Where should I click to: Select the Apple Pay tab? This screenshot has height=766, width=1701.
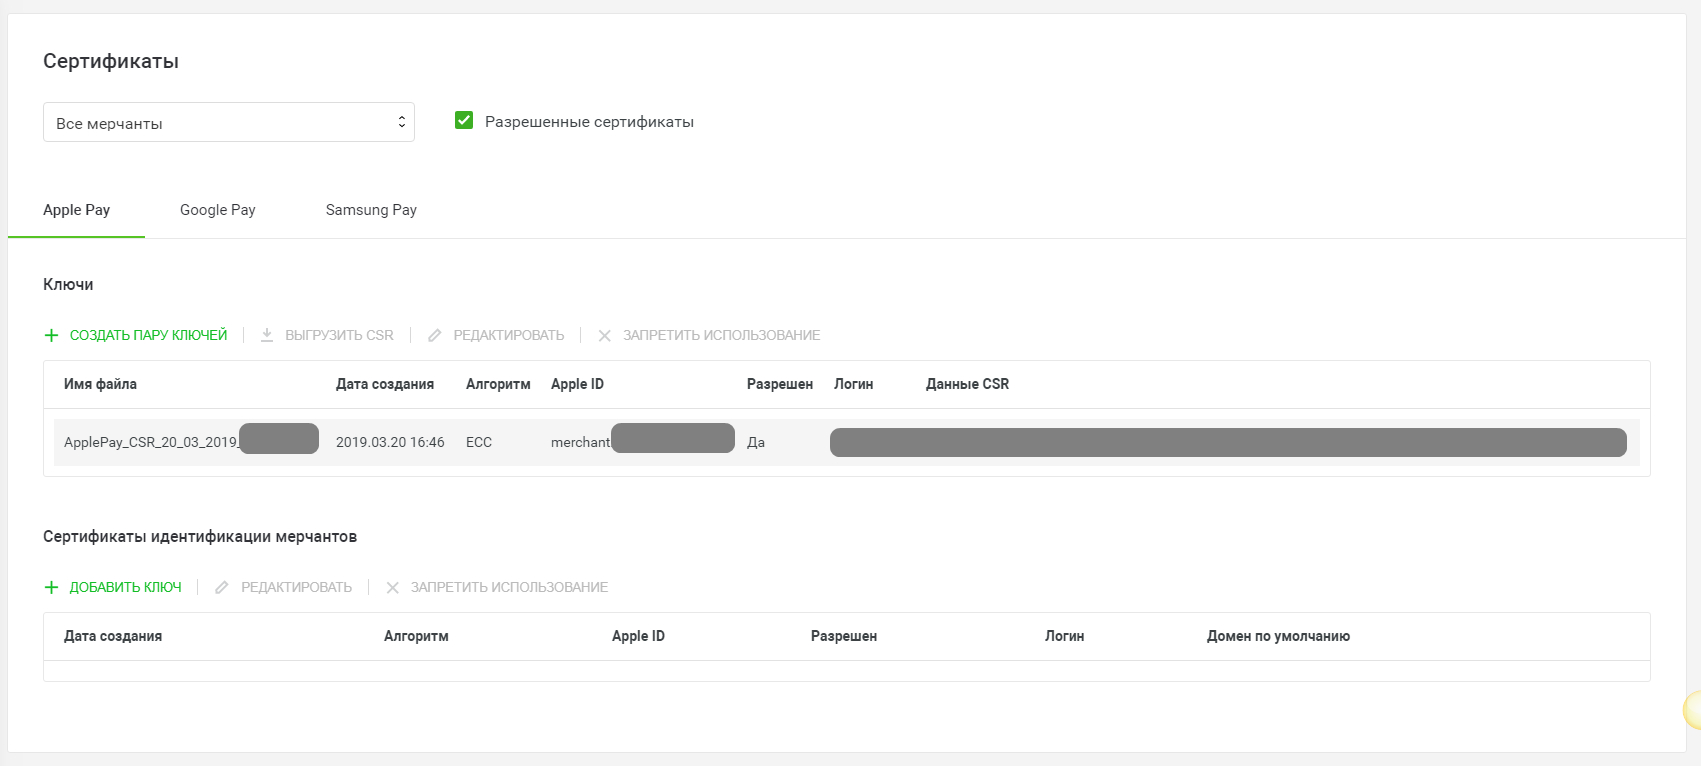click(77, 210)
